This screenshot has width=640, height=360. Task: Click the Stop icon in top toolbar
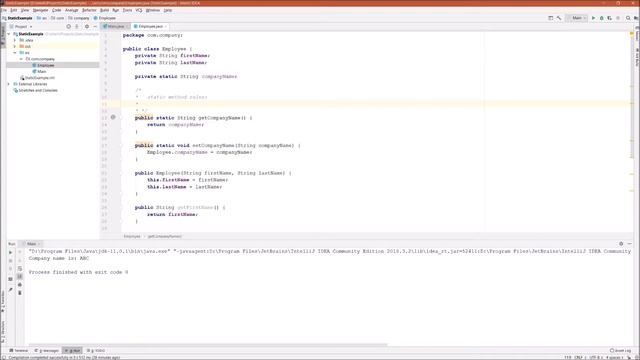point(618,18)
